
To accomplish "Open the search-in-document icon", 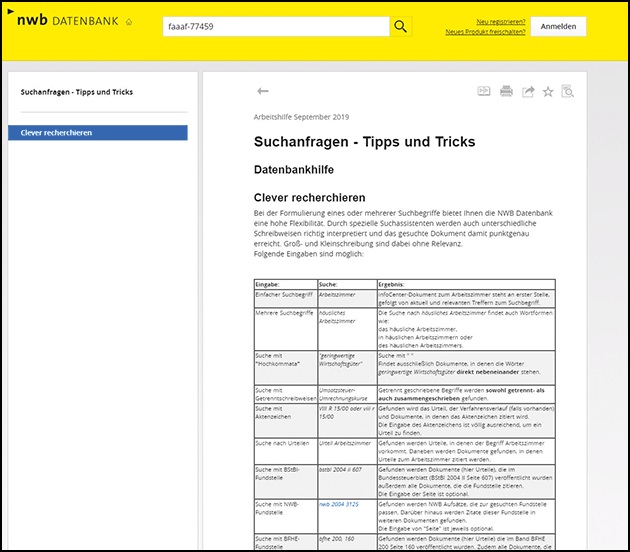I will click(568, 92).
